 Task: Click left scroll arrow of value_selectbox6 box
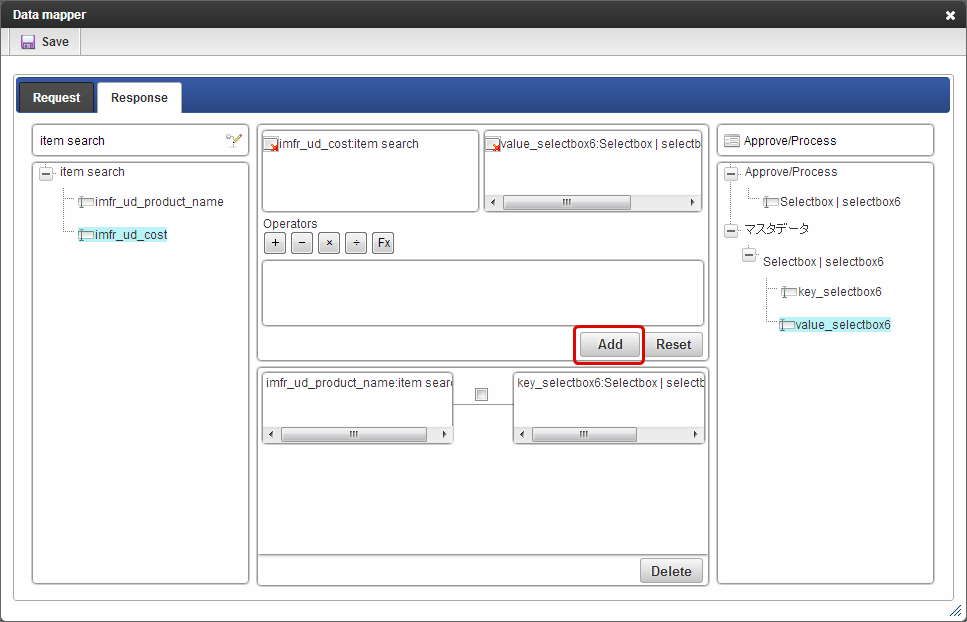(x=493, y=202)
